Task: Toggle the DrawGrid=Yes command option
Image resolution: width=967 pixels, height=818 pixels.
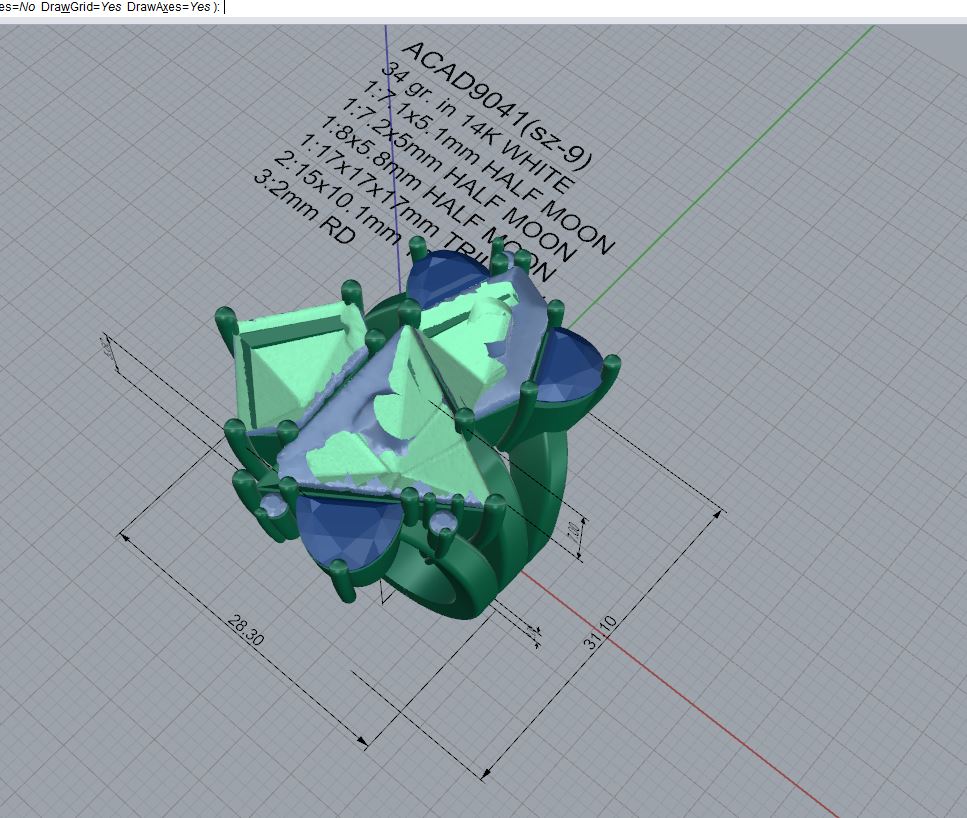Action: [81, 7]
